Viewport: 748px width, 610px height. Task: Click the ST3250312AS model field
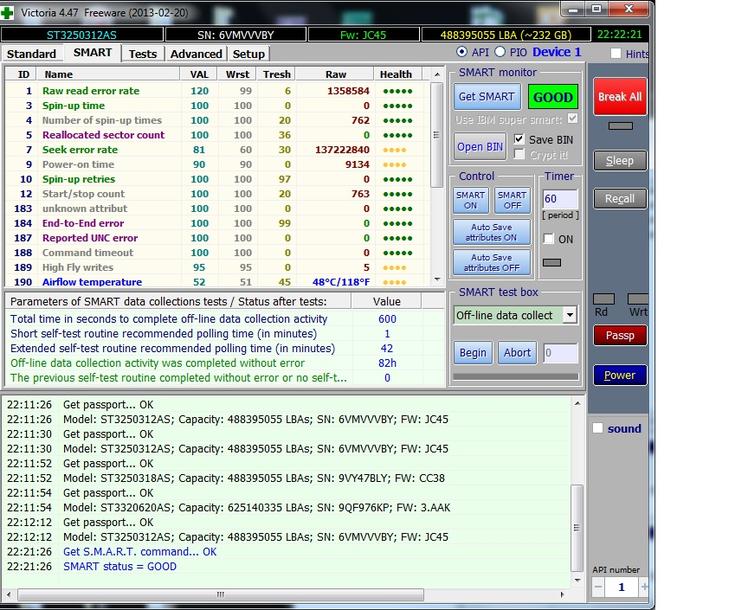pyautogui.click(x=82, y=35)
